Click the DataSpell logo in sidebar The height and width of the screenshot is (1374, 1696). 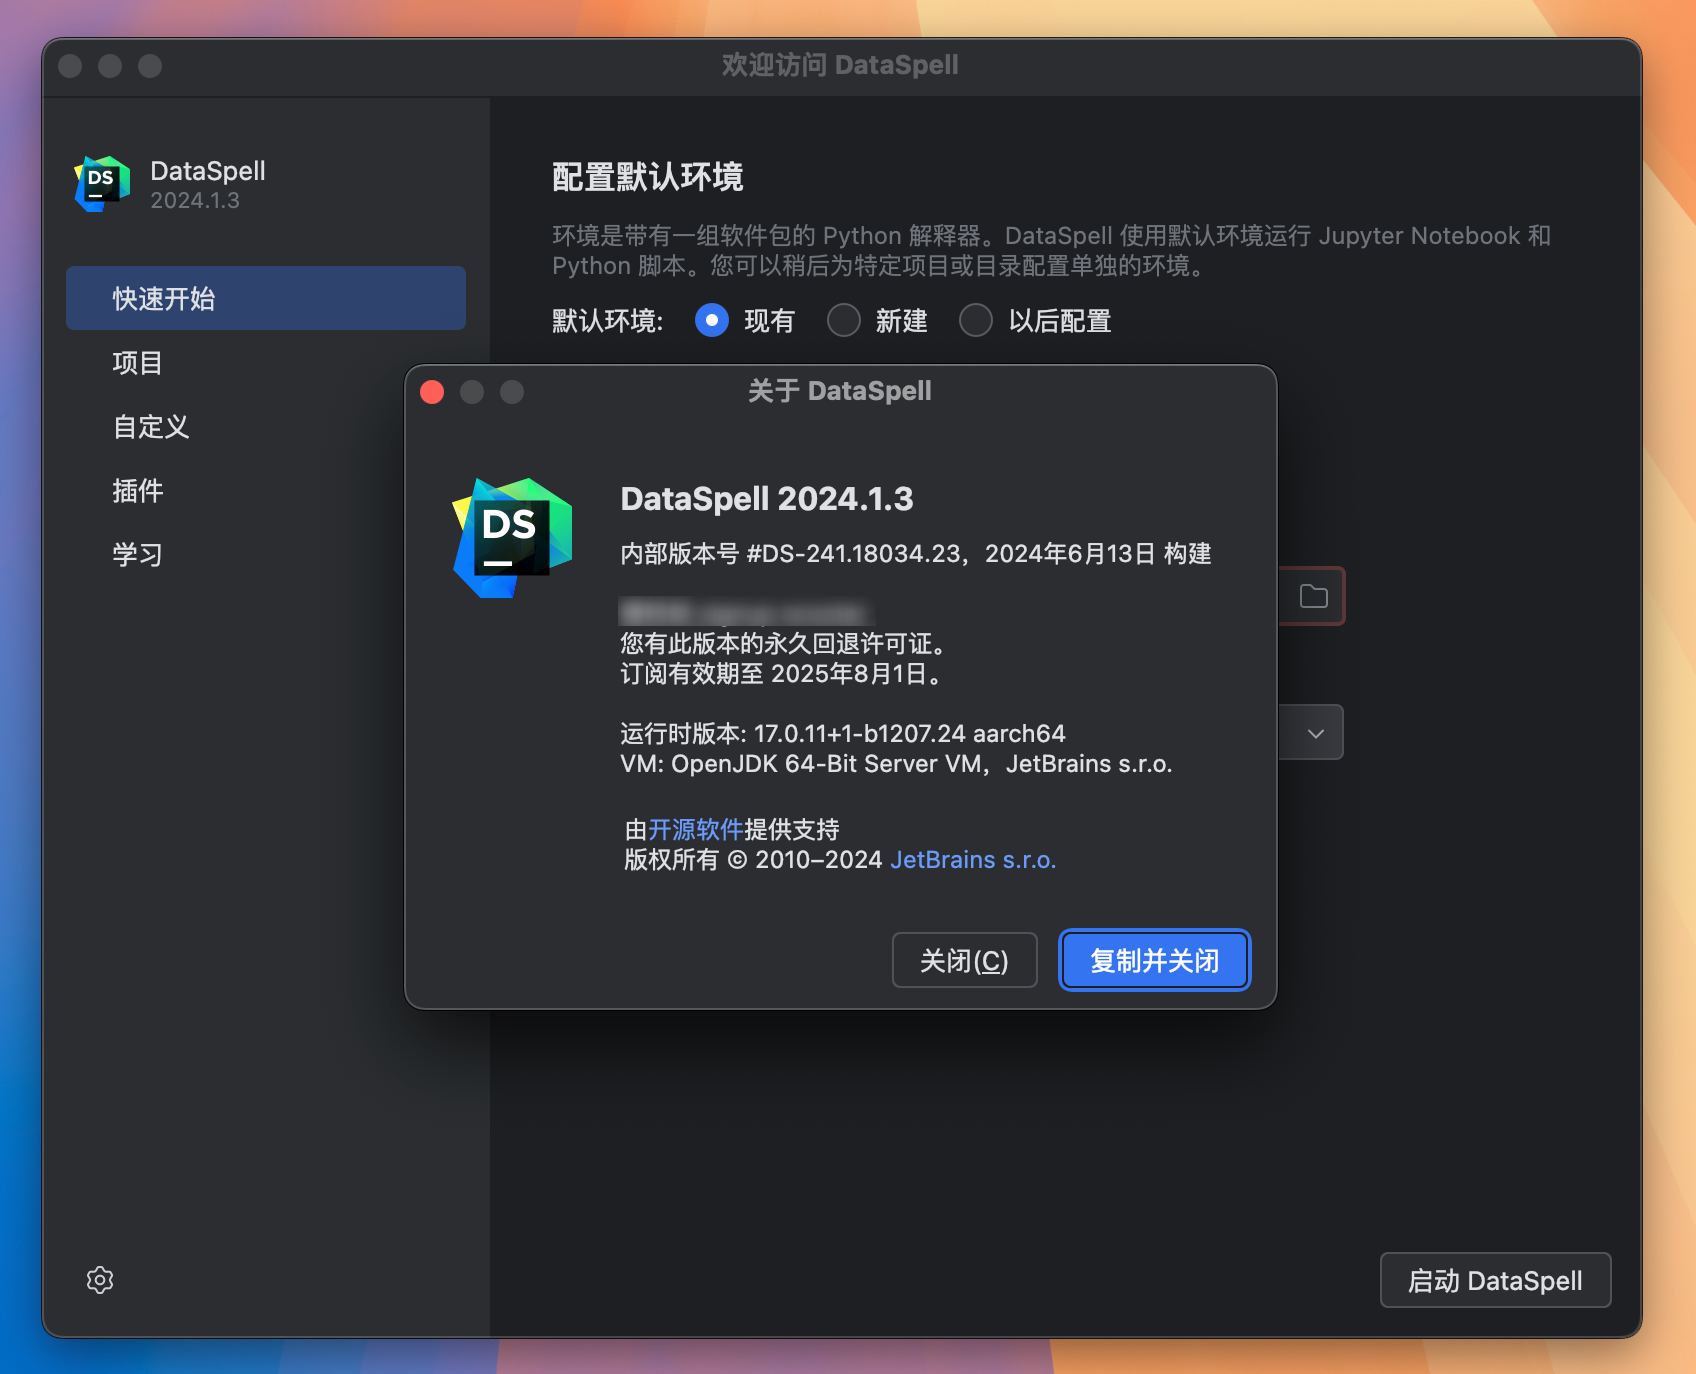coord(102,184)
